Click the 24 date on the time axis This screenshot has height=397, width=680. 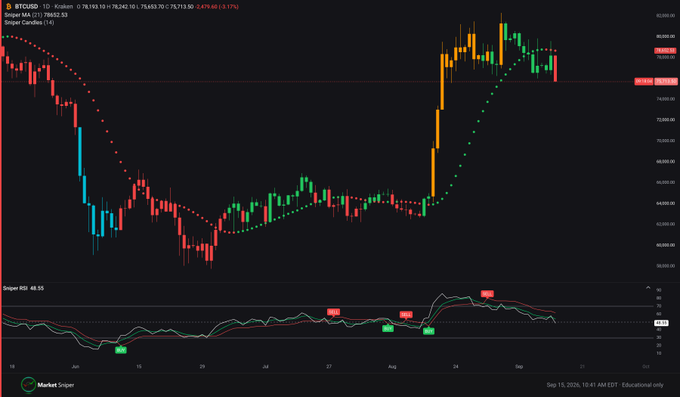pos(455,367)
